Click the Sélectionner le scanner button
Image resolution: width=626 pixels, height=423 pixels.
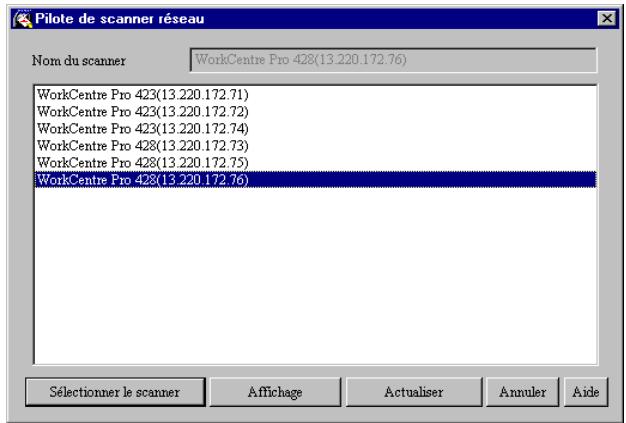point(115,392)
